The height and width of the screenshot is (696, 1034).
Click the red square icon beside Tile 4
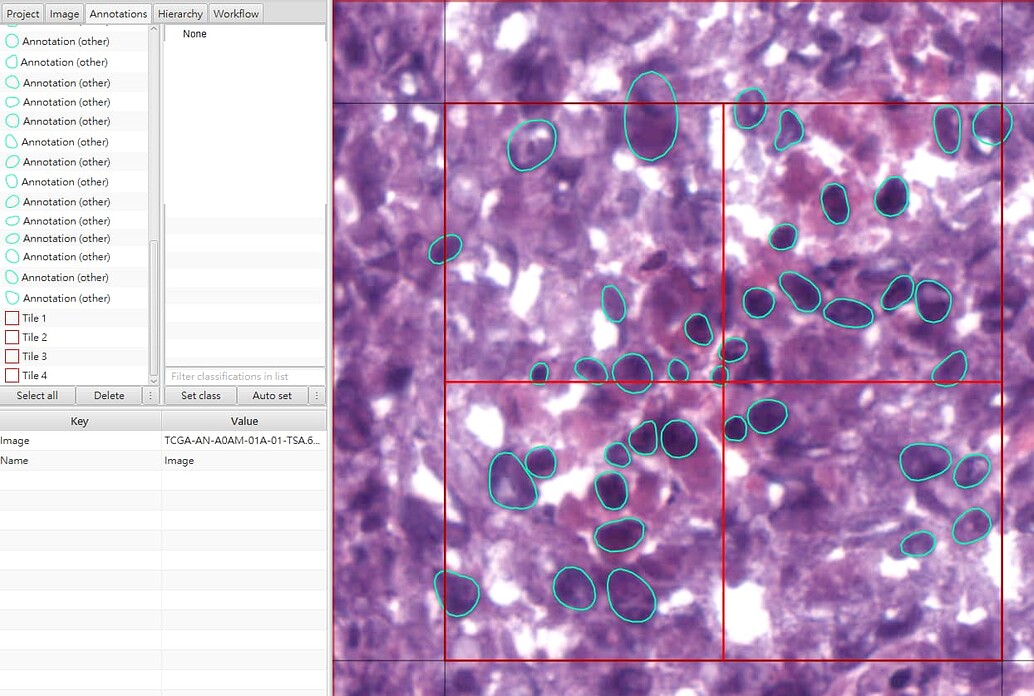tap(11, 375)
